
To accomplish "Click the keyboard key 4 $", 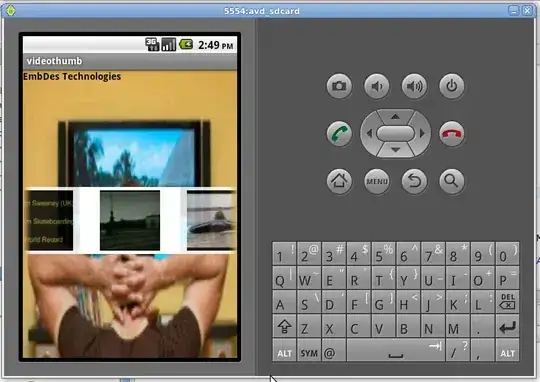I will pos(359,254).
